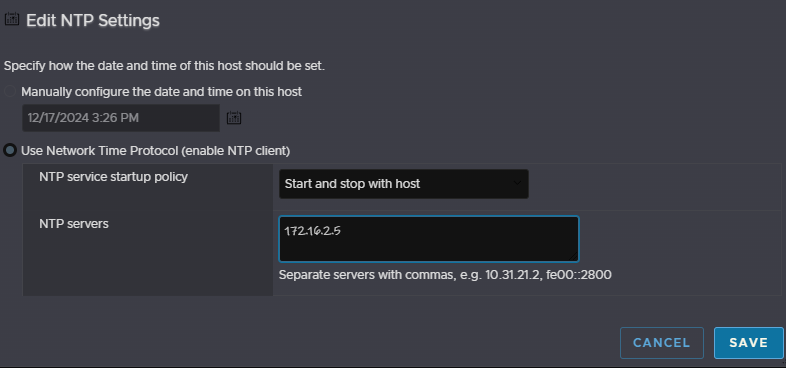Click the 'NTP service startup policy' label
The width and height of the screenshot is (786, 368).
[113, 177]
